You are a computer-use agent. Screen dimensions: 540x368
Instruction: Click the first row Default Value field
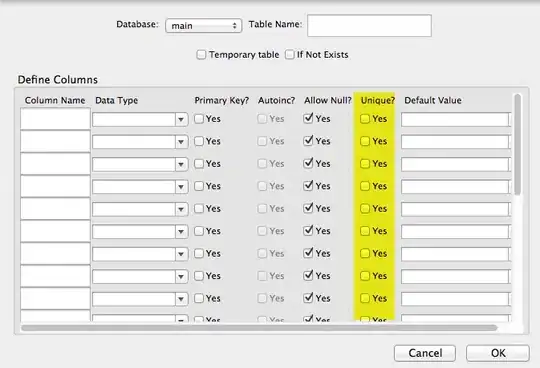pyautogui.click(x=455, y=120)
